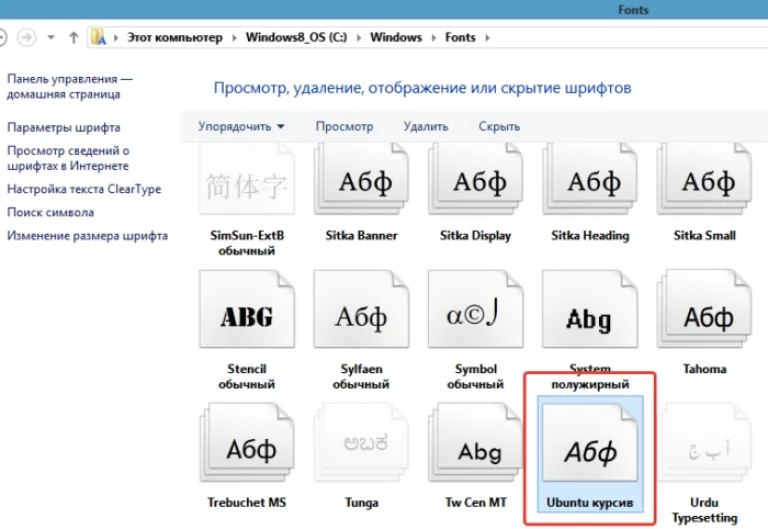Click the Просмотр toolbar command
The image size is (768, 529).
(x=344, y=126)
